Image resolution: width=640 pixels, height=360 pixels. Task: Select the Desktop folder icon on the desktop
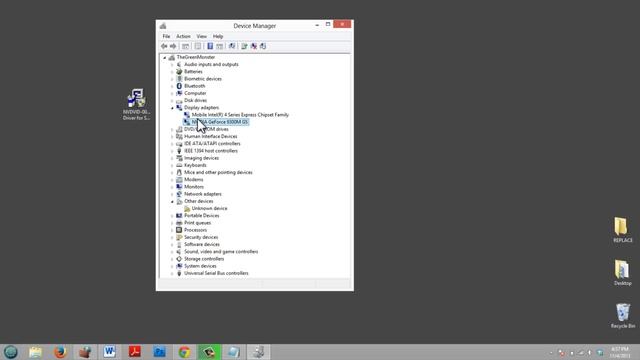622,272
